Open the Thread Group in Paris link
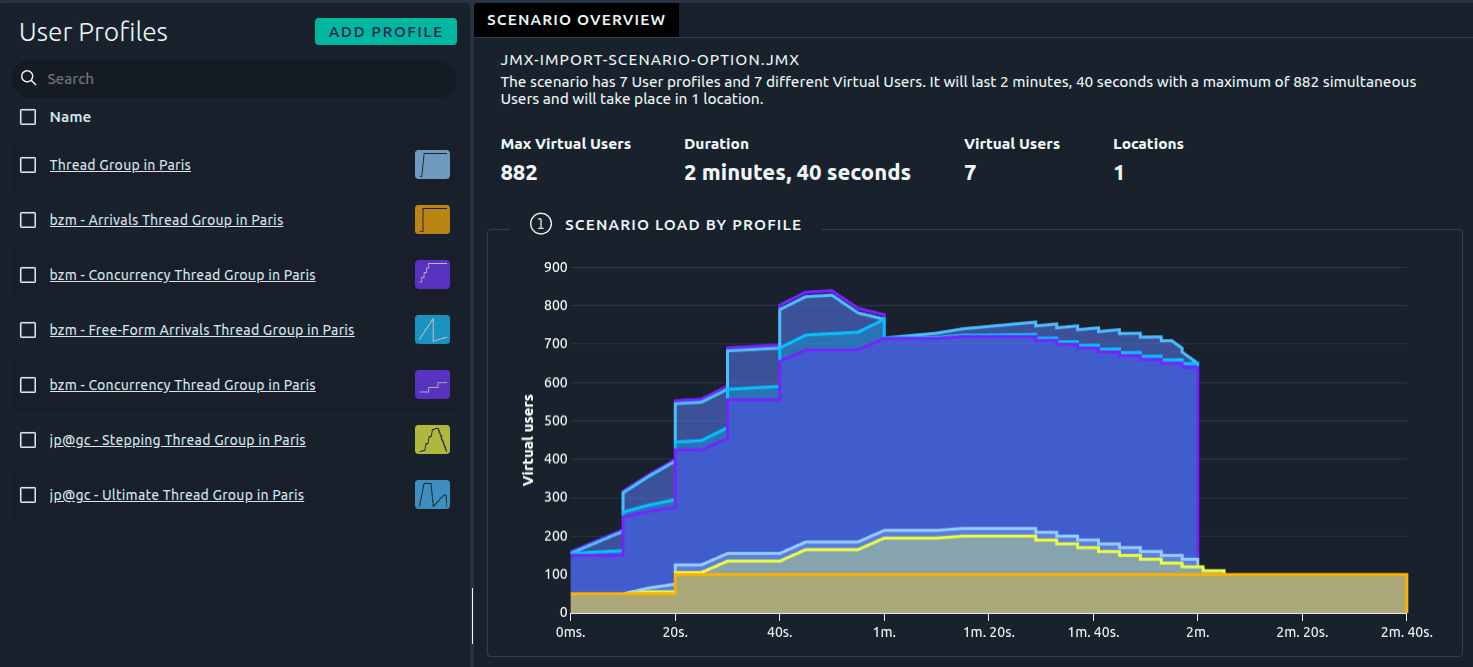The width and height of the screenshot is (1473, 667). coord(120,165)
